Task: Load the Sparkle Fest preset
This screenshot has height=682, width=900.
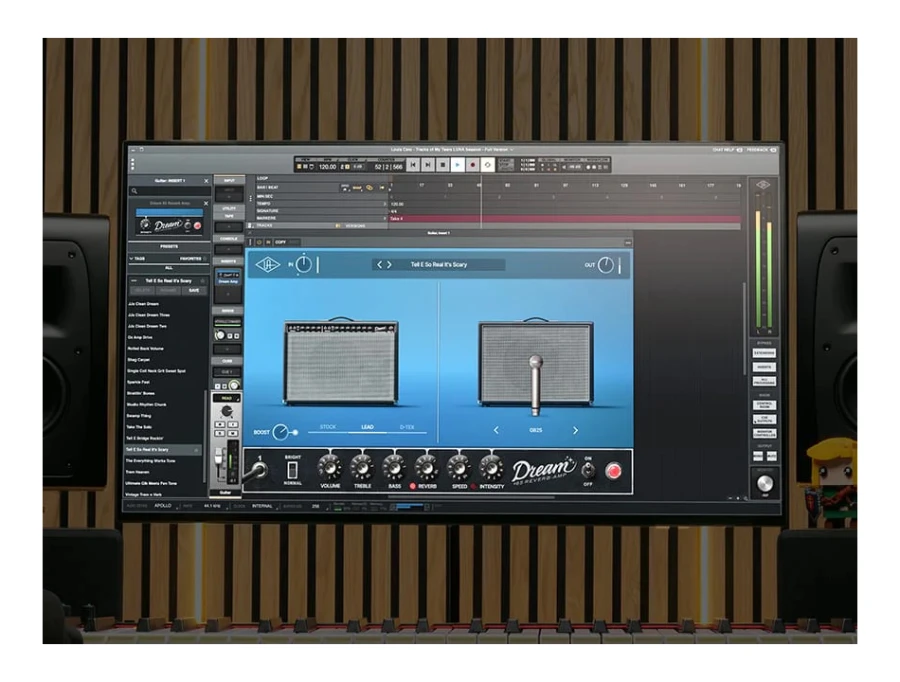Action: tap(138, 382)
